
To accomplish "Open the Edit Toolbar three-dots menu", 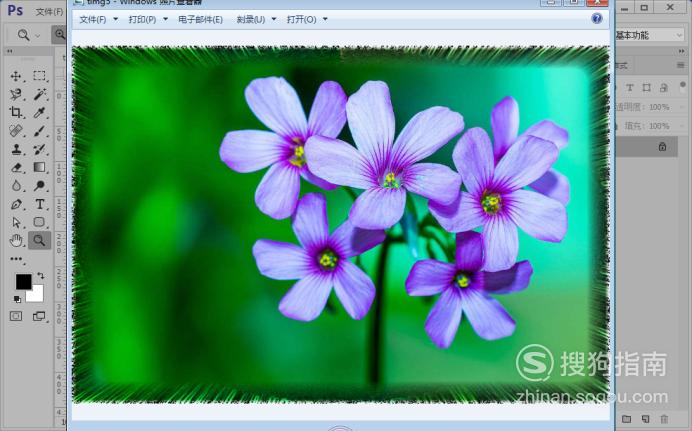I will [x=16, y=259].
